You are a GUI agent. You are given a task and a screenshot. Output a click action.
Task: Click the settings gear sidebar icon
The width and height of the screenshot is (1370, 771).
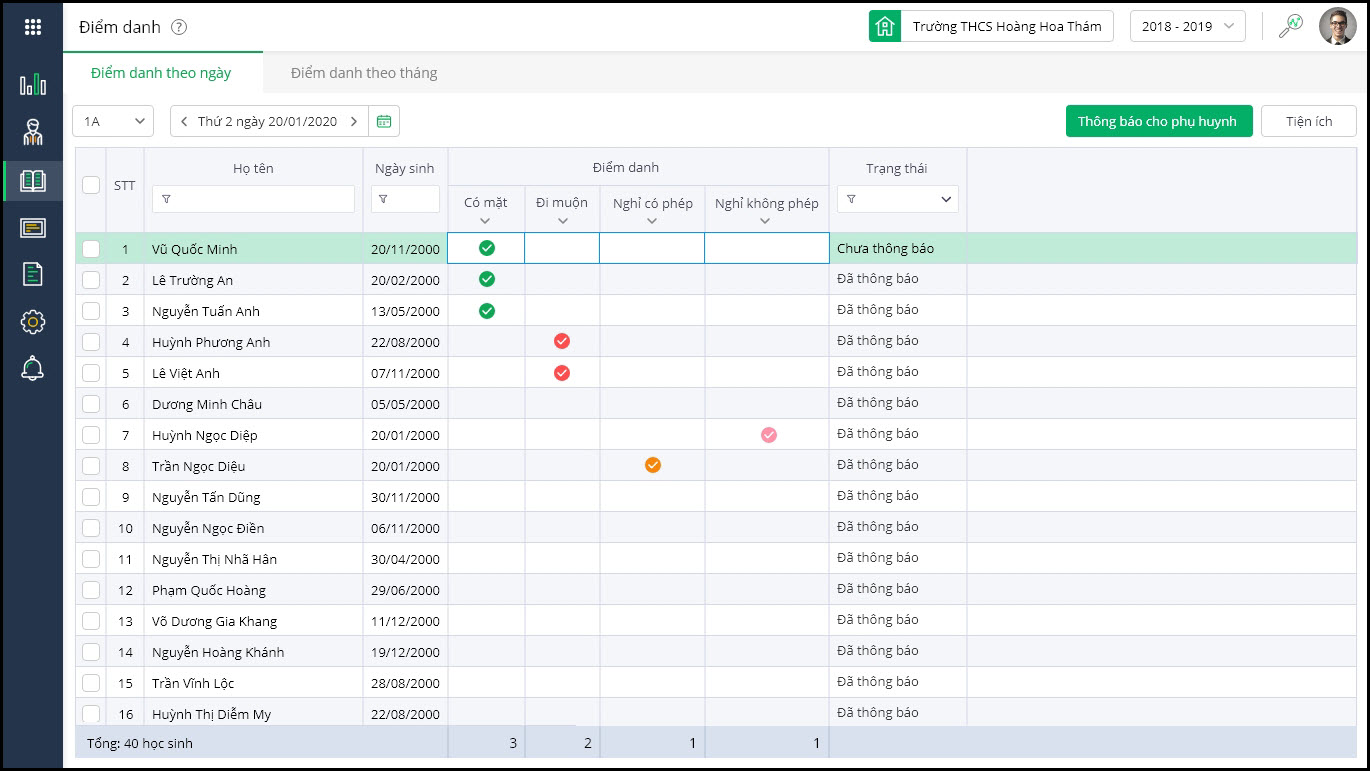click(x=32, y=321)
